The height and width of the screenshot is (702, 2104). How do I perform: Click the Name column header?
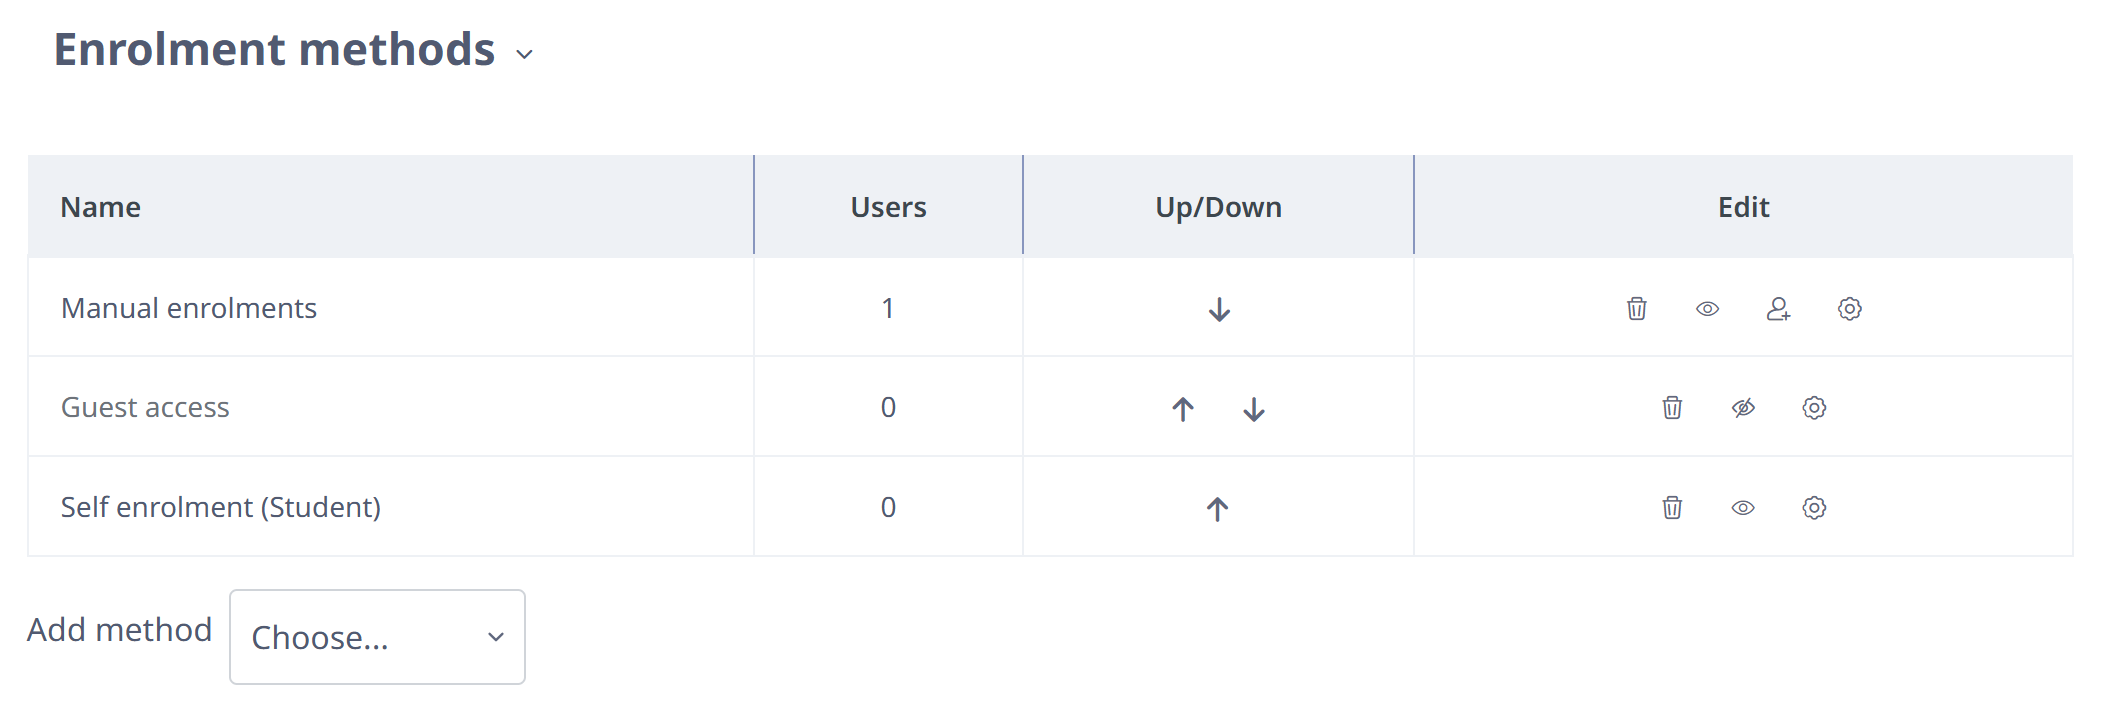tap(100, 207)
